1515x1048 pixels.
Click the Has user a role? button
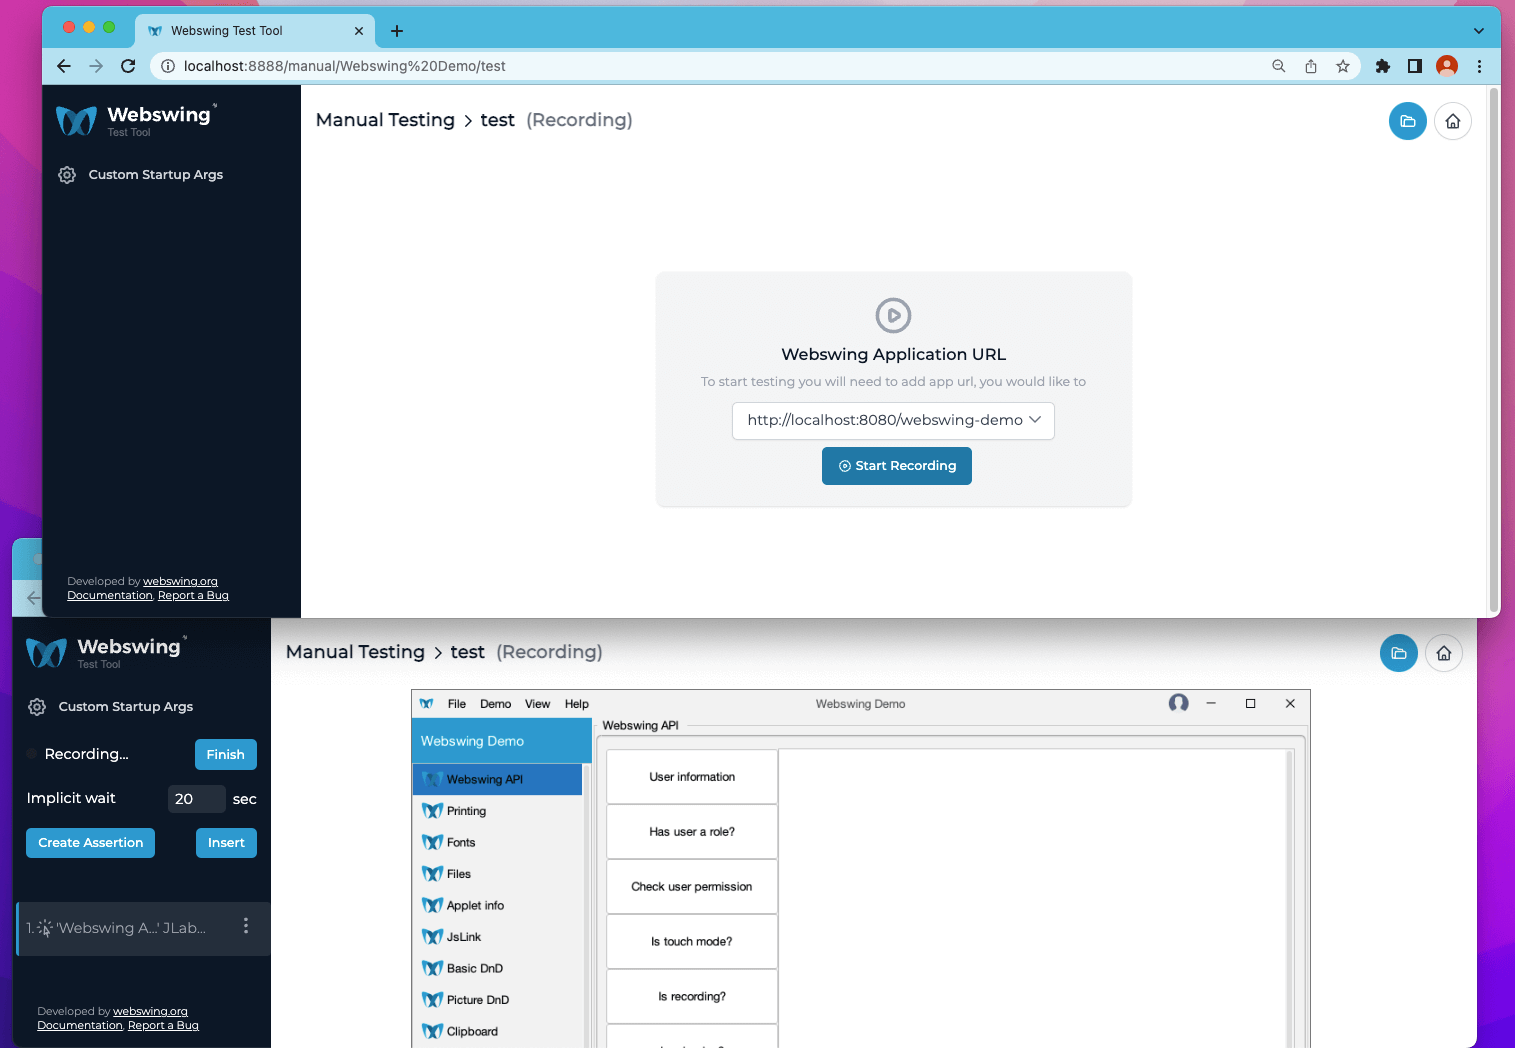[x=692, y=832]
